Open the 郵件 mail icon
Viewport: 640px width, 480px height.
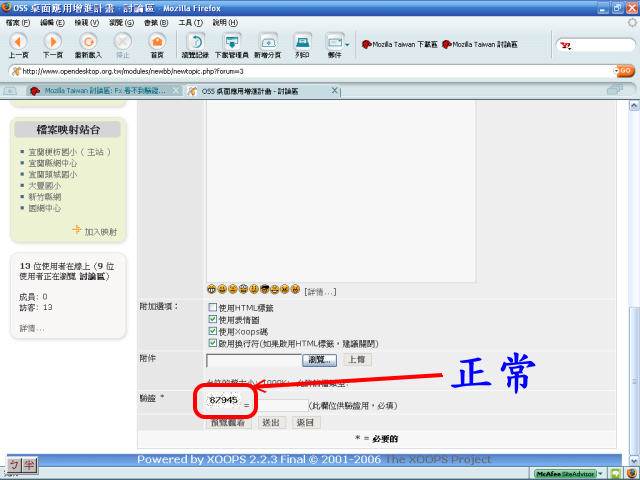click(x=335, y=42)
